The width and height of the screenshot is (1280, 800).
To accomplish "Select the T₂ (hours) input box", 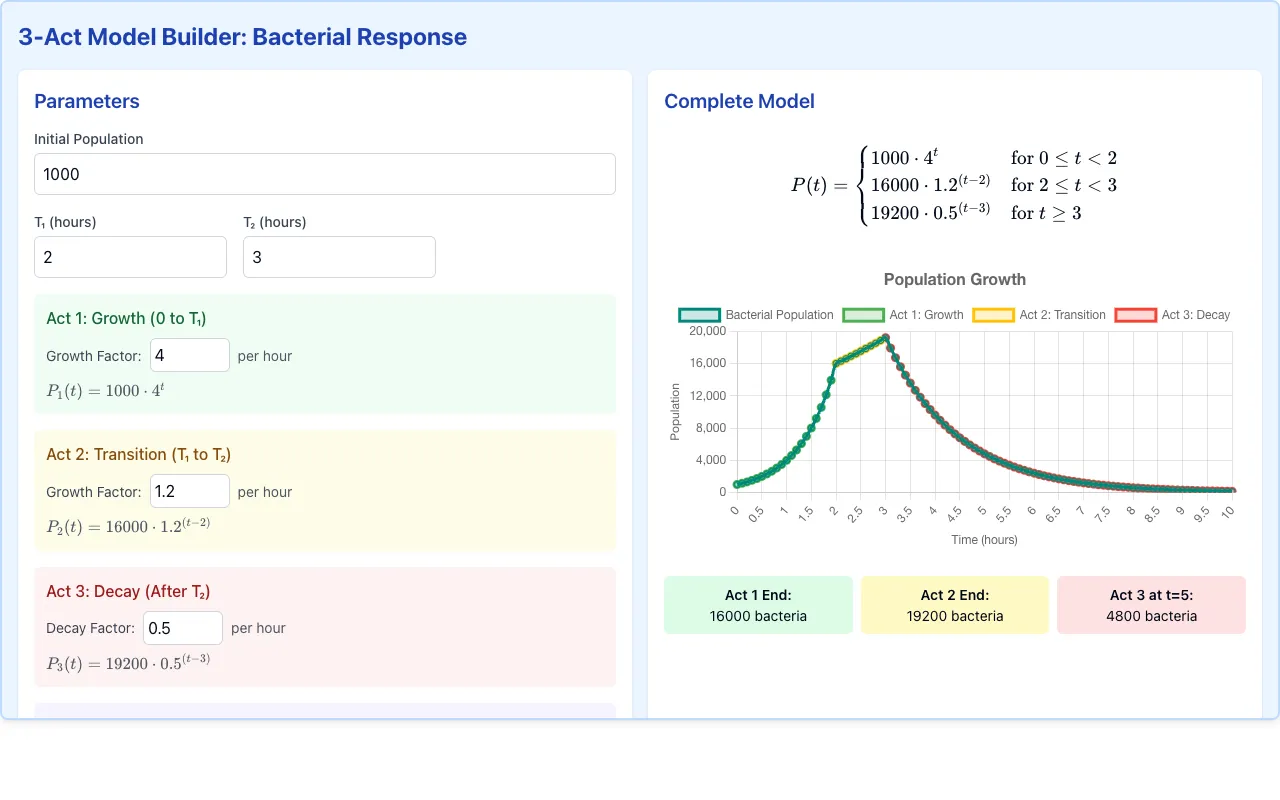I will [x=339, y=257].
